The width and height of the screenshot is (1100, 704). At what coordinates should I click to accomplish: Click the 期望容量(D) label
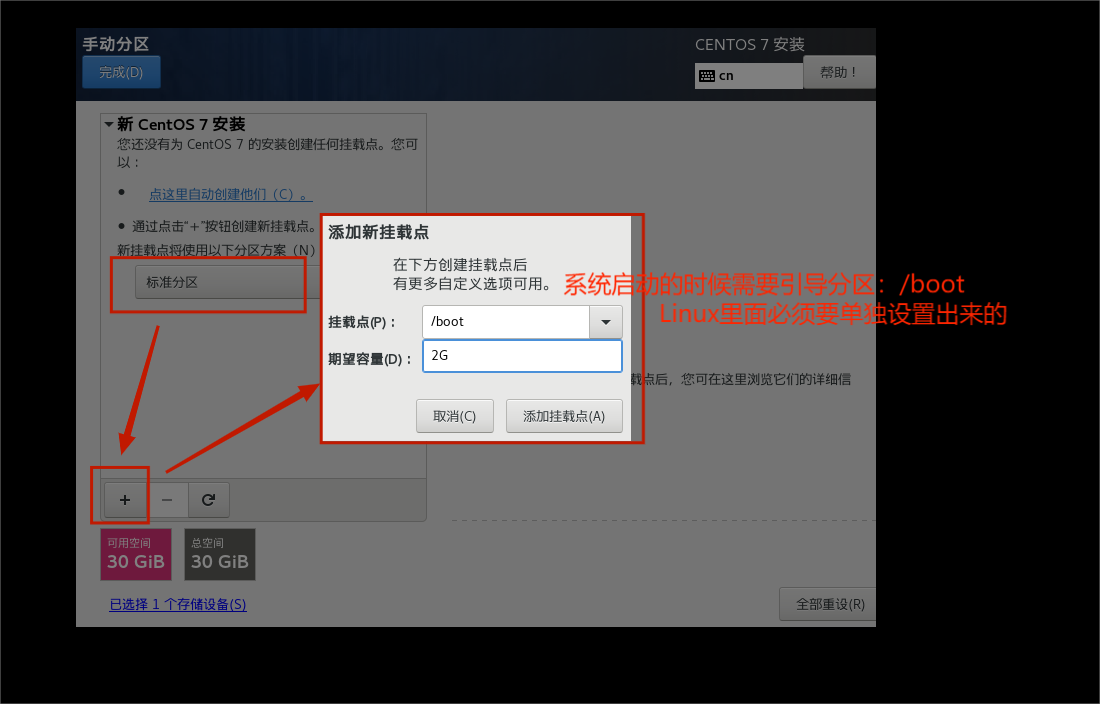coord(370,360)
